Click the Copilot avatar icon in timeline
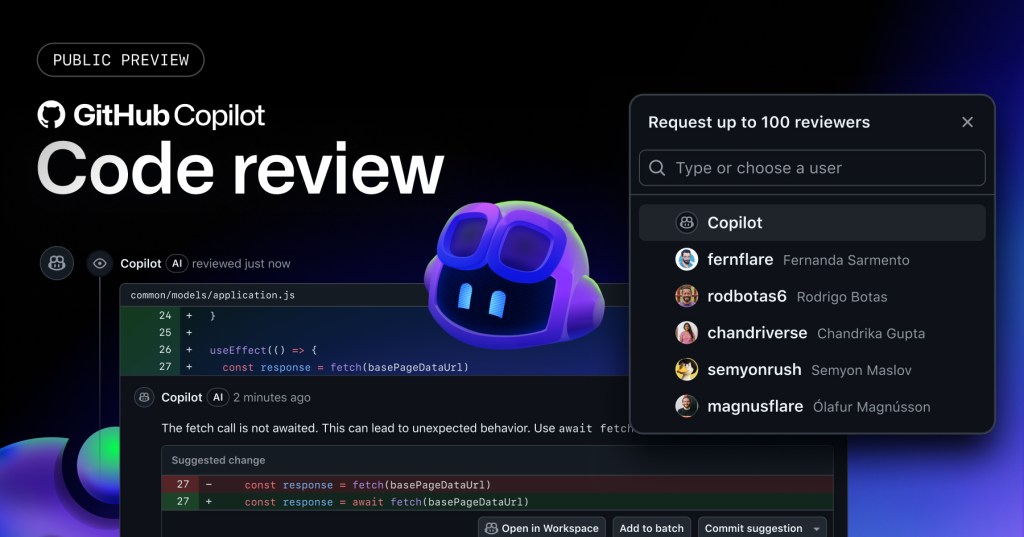The height and width of the screenshot is (537, 1024). click(57, 263)
